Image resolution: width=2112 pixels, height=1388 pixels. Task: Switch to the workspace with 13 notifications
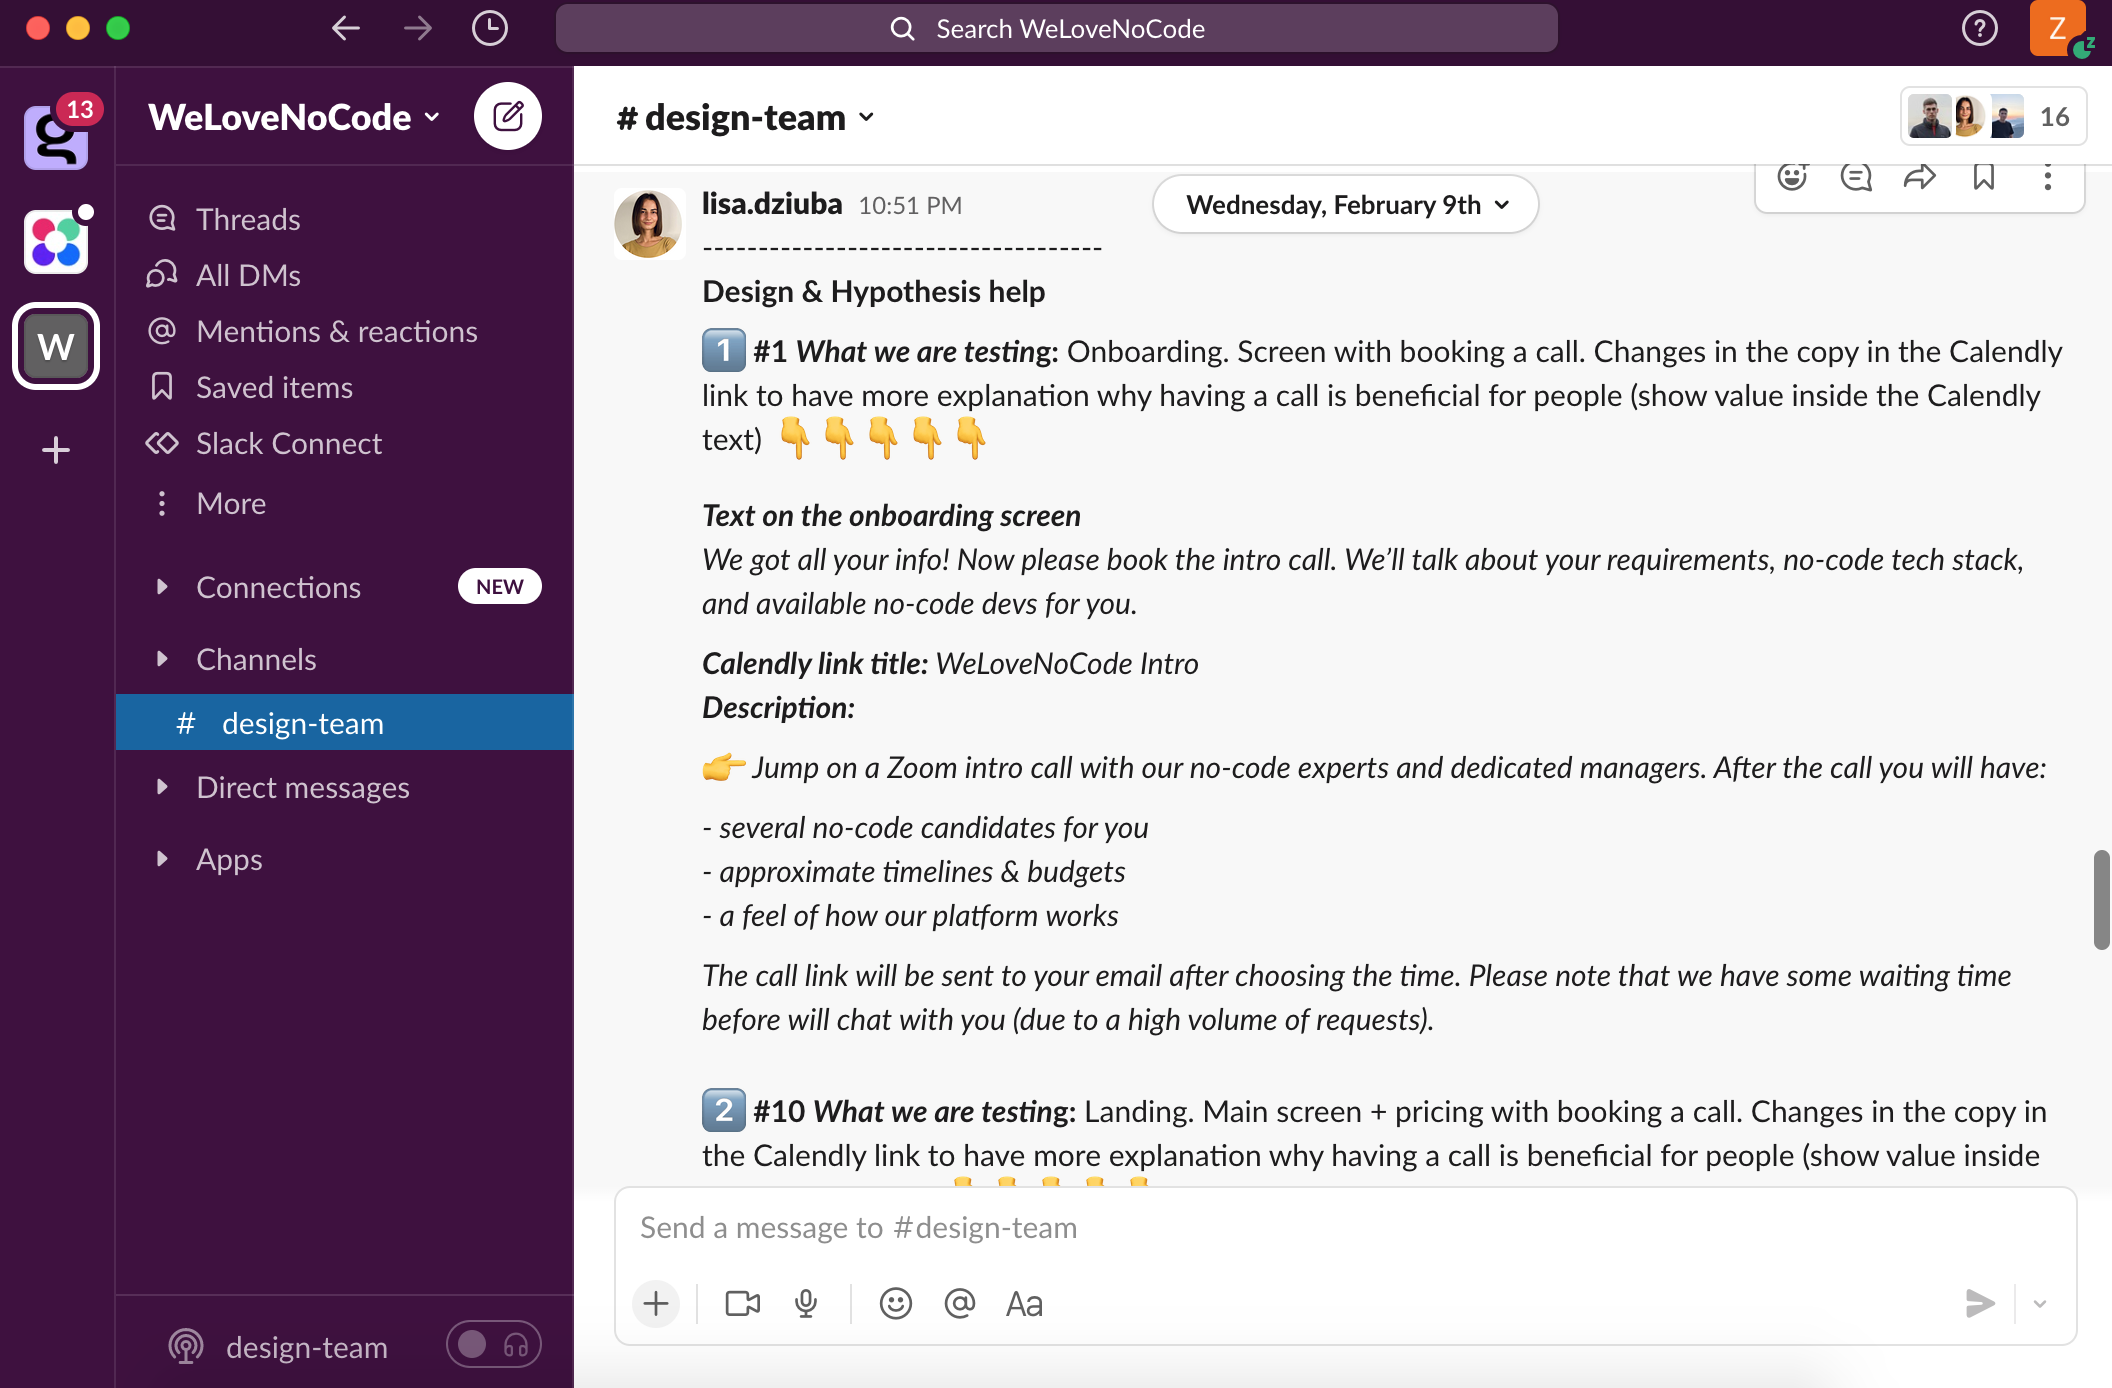(56, 136)
